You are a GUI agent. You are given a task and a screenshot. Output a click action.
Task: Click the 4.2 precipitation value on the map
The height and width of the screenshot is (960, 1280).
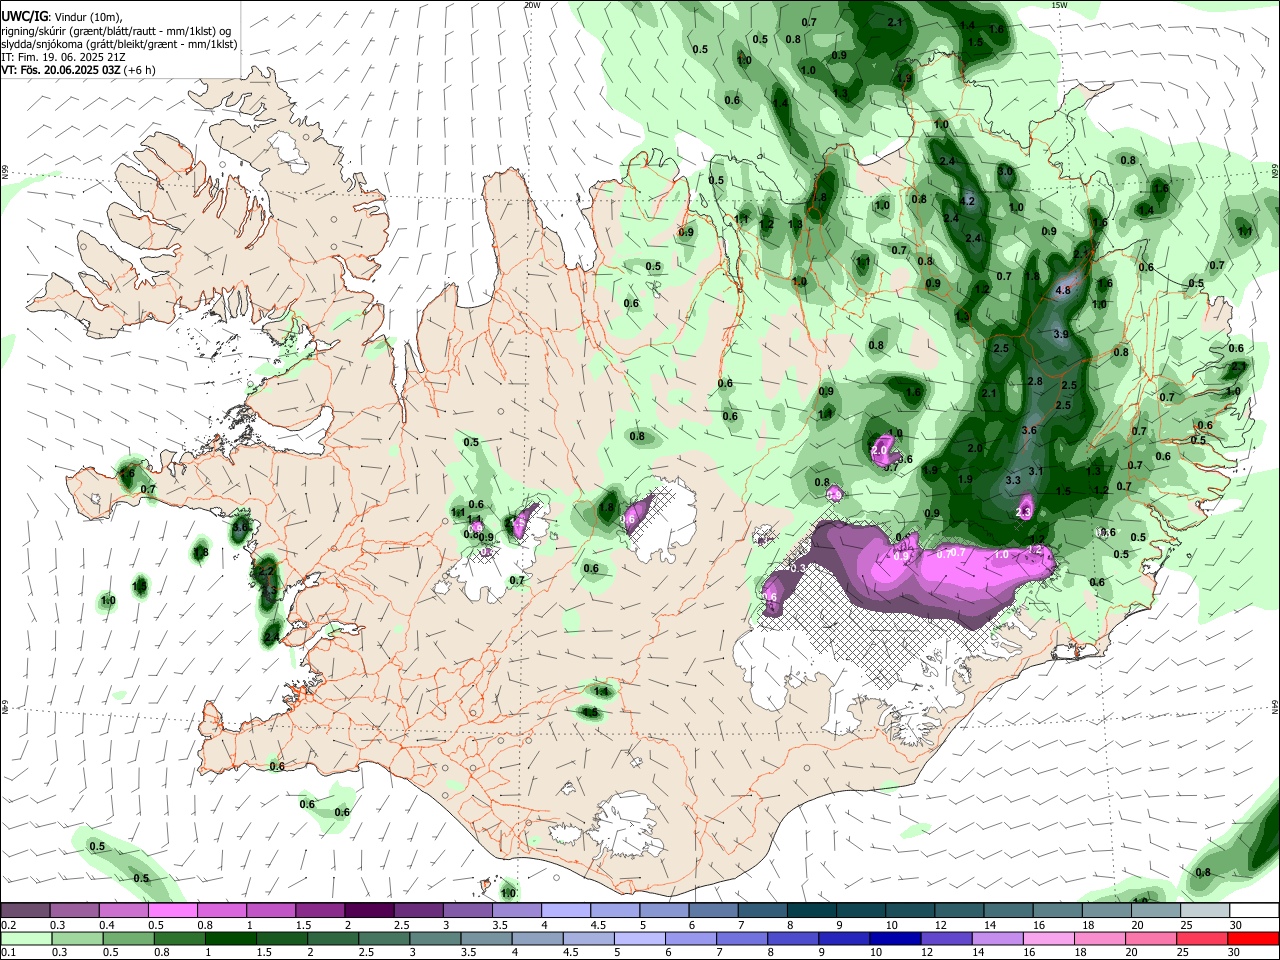(967, 201)
